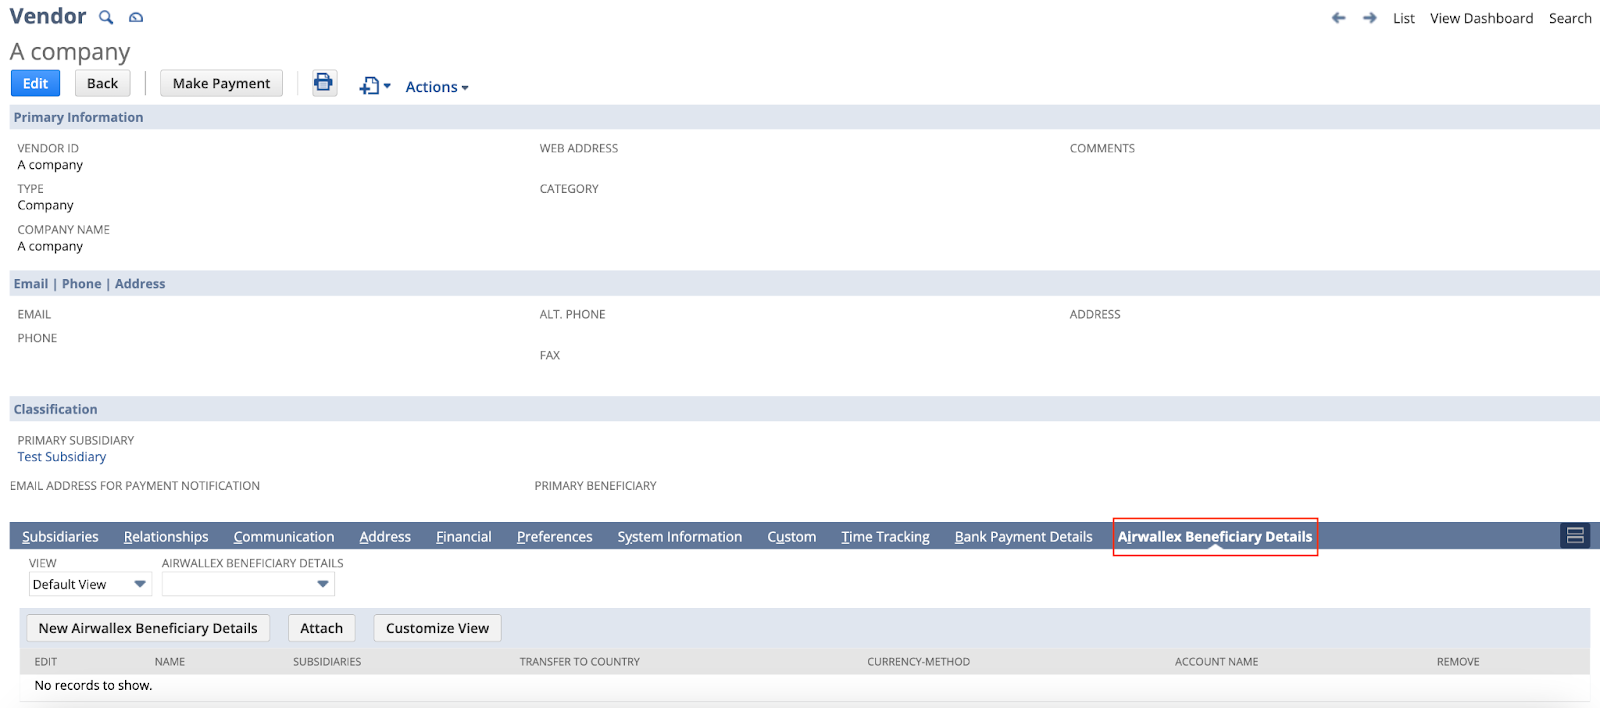Viewport: 1600px width, 708px height.
Task: Open Airwallex Beneficiary Details filter dropdown
Action: [248, 584]
